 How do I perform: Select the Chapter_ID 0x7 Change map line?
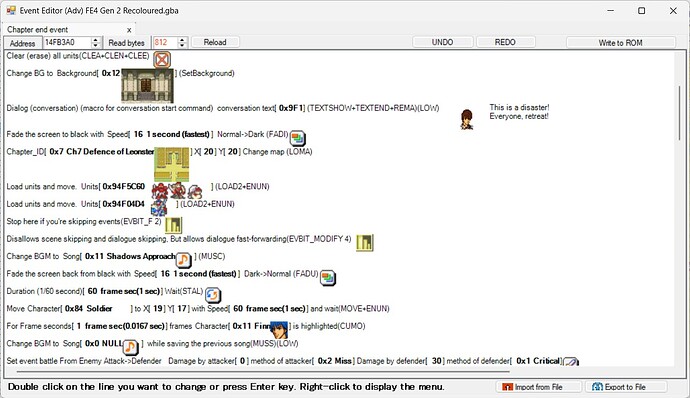point(159,151)
